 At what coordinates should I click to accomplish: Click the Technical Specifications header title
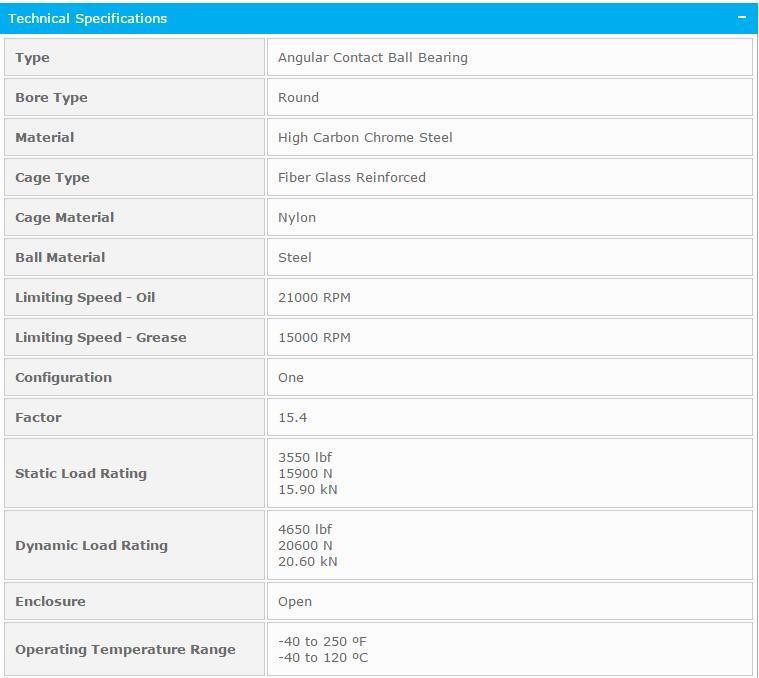pos(88,18)
